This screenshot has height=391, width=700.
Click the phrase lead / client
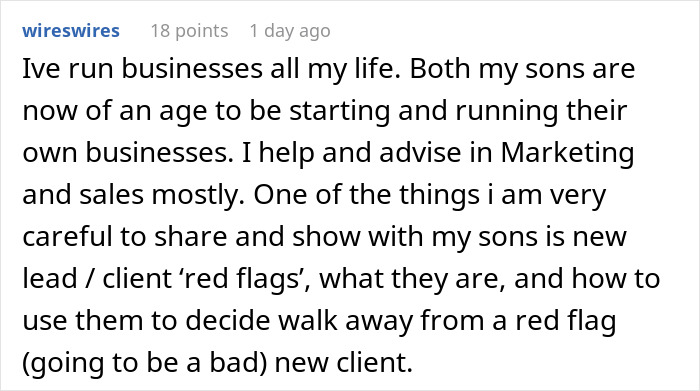pyautogui.click(x=97, y=279)
